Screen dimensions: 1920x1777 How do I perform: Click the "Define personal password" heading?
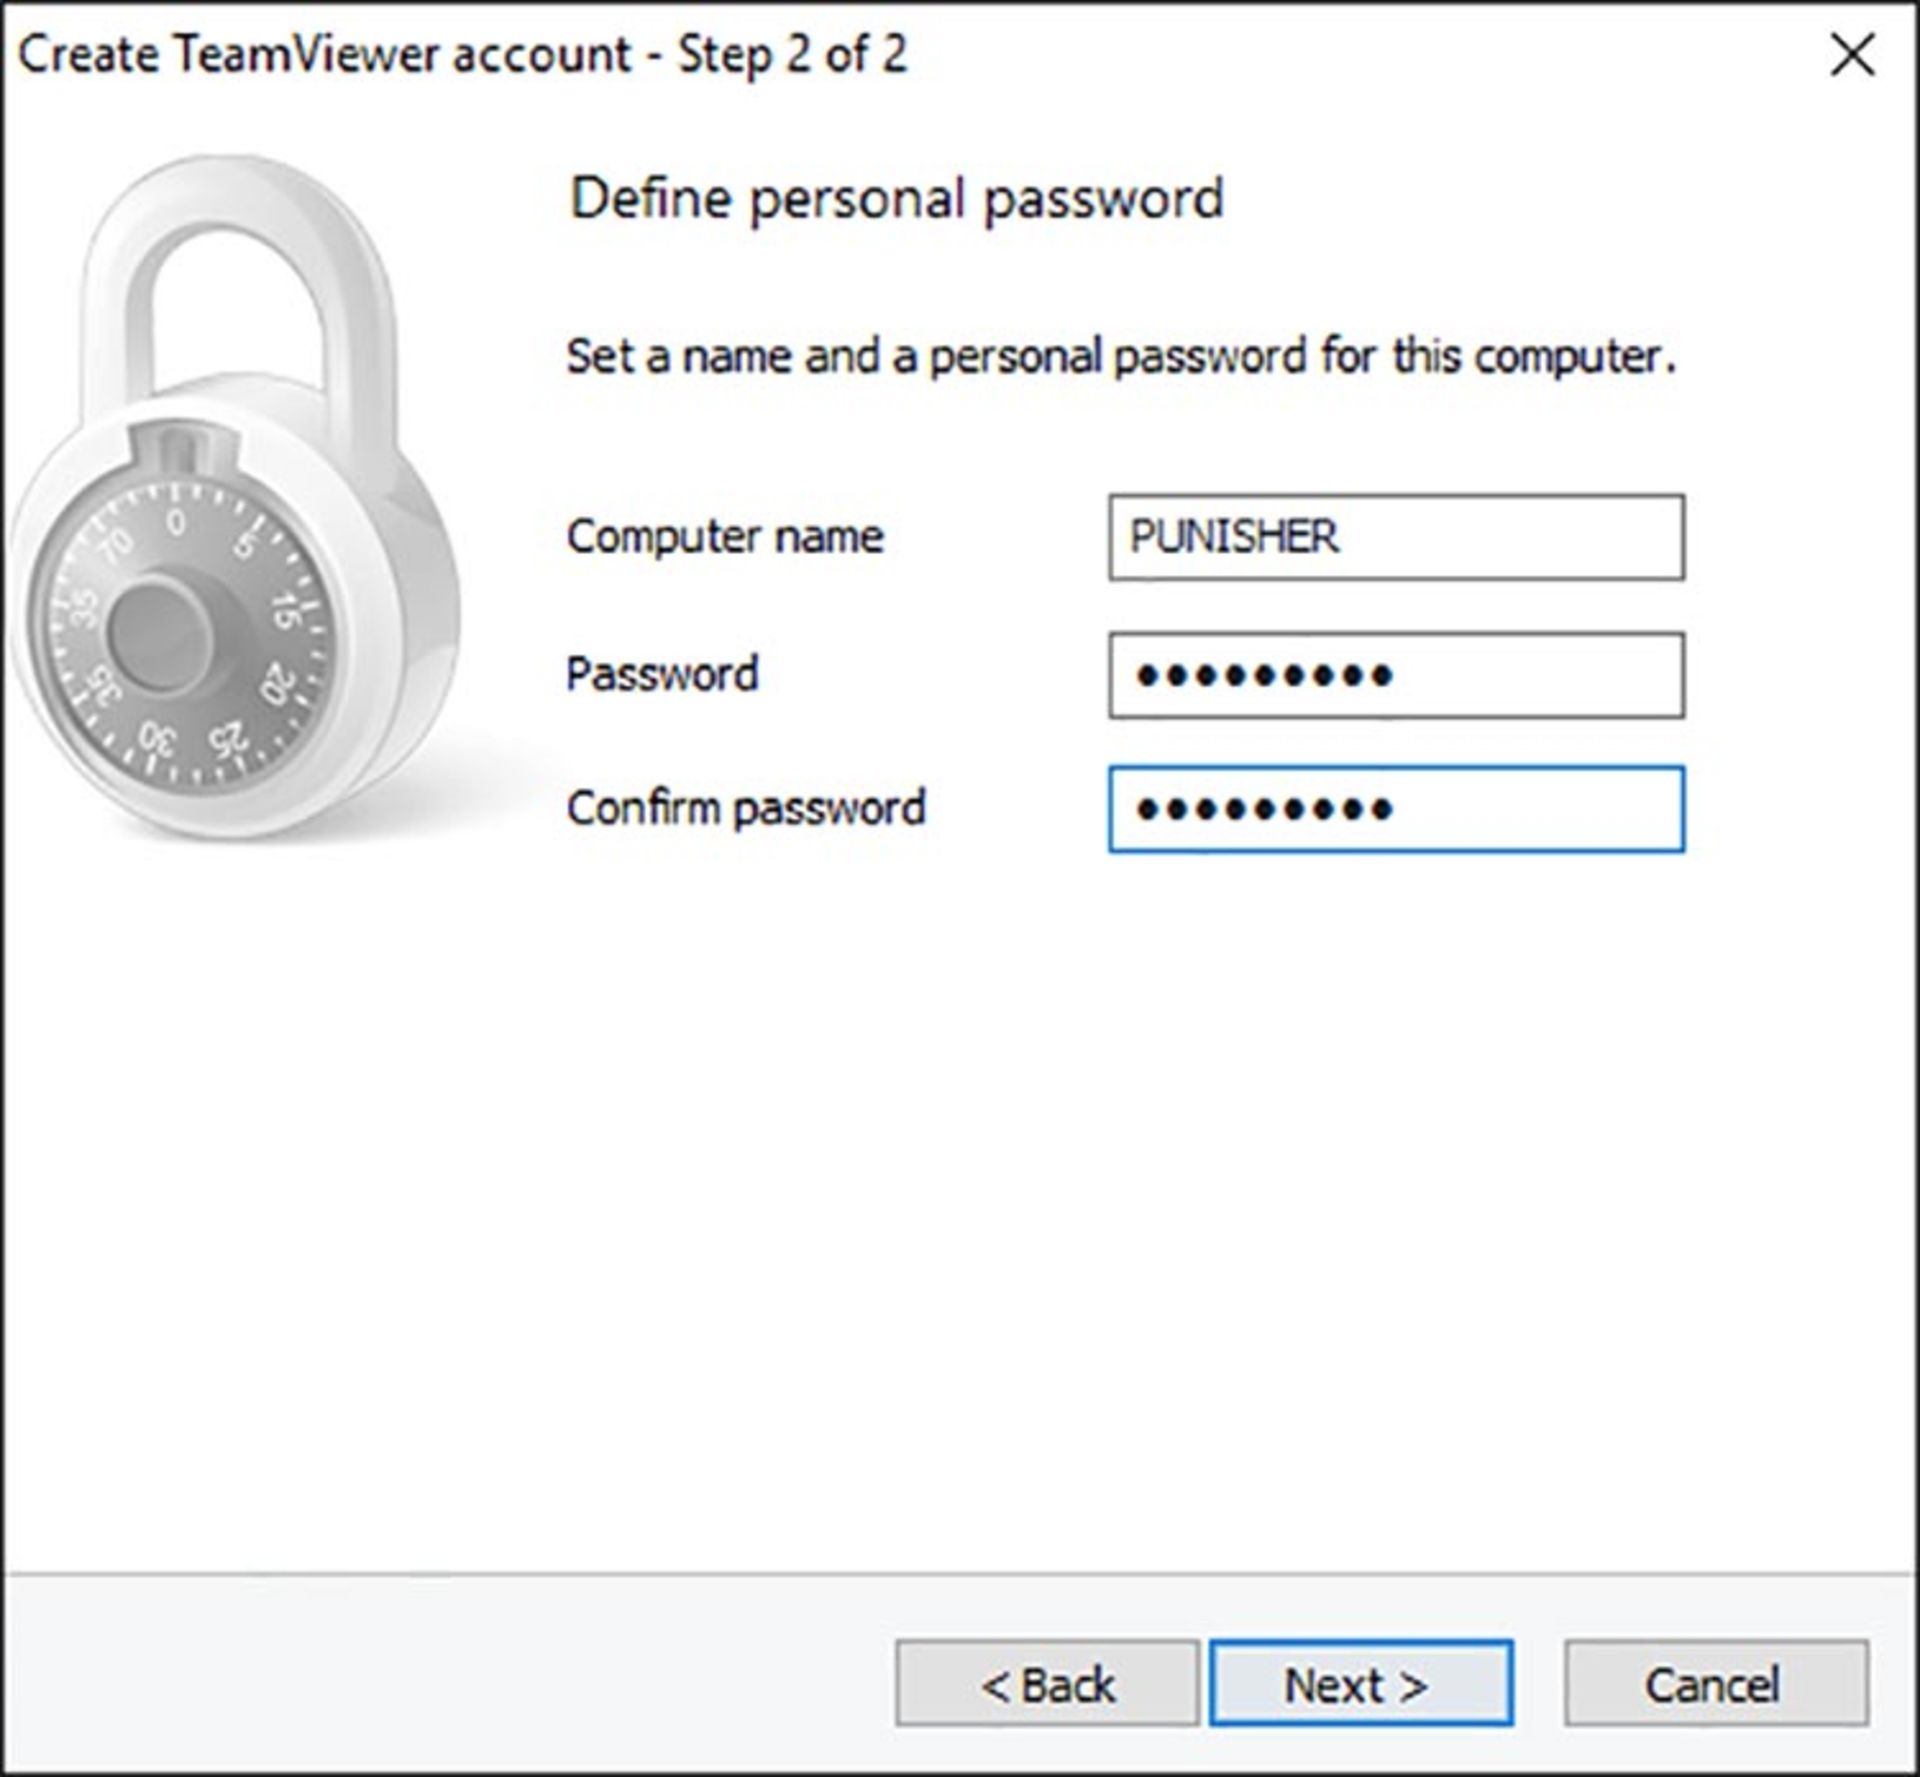pos(896,198)
